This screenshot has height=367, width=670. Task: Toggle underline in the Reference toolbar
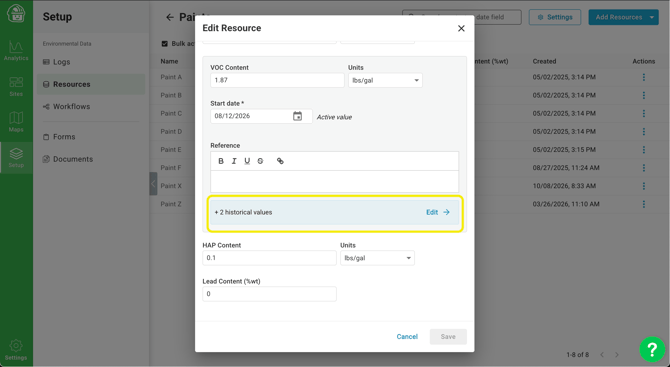[247, 161]
